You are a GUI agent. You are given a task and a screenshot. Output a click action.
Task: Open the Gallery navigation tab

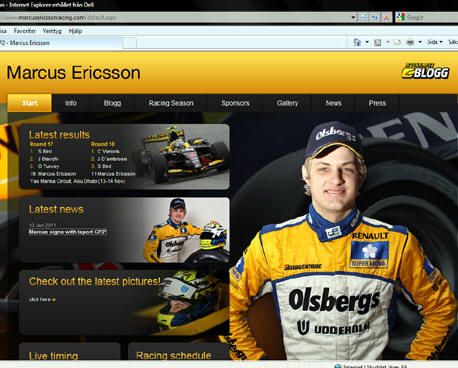click(x=287, y=103)
